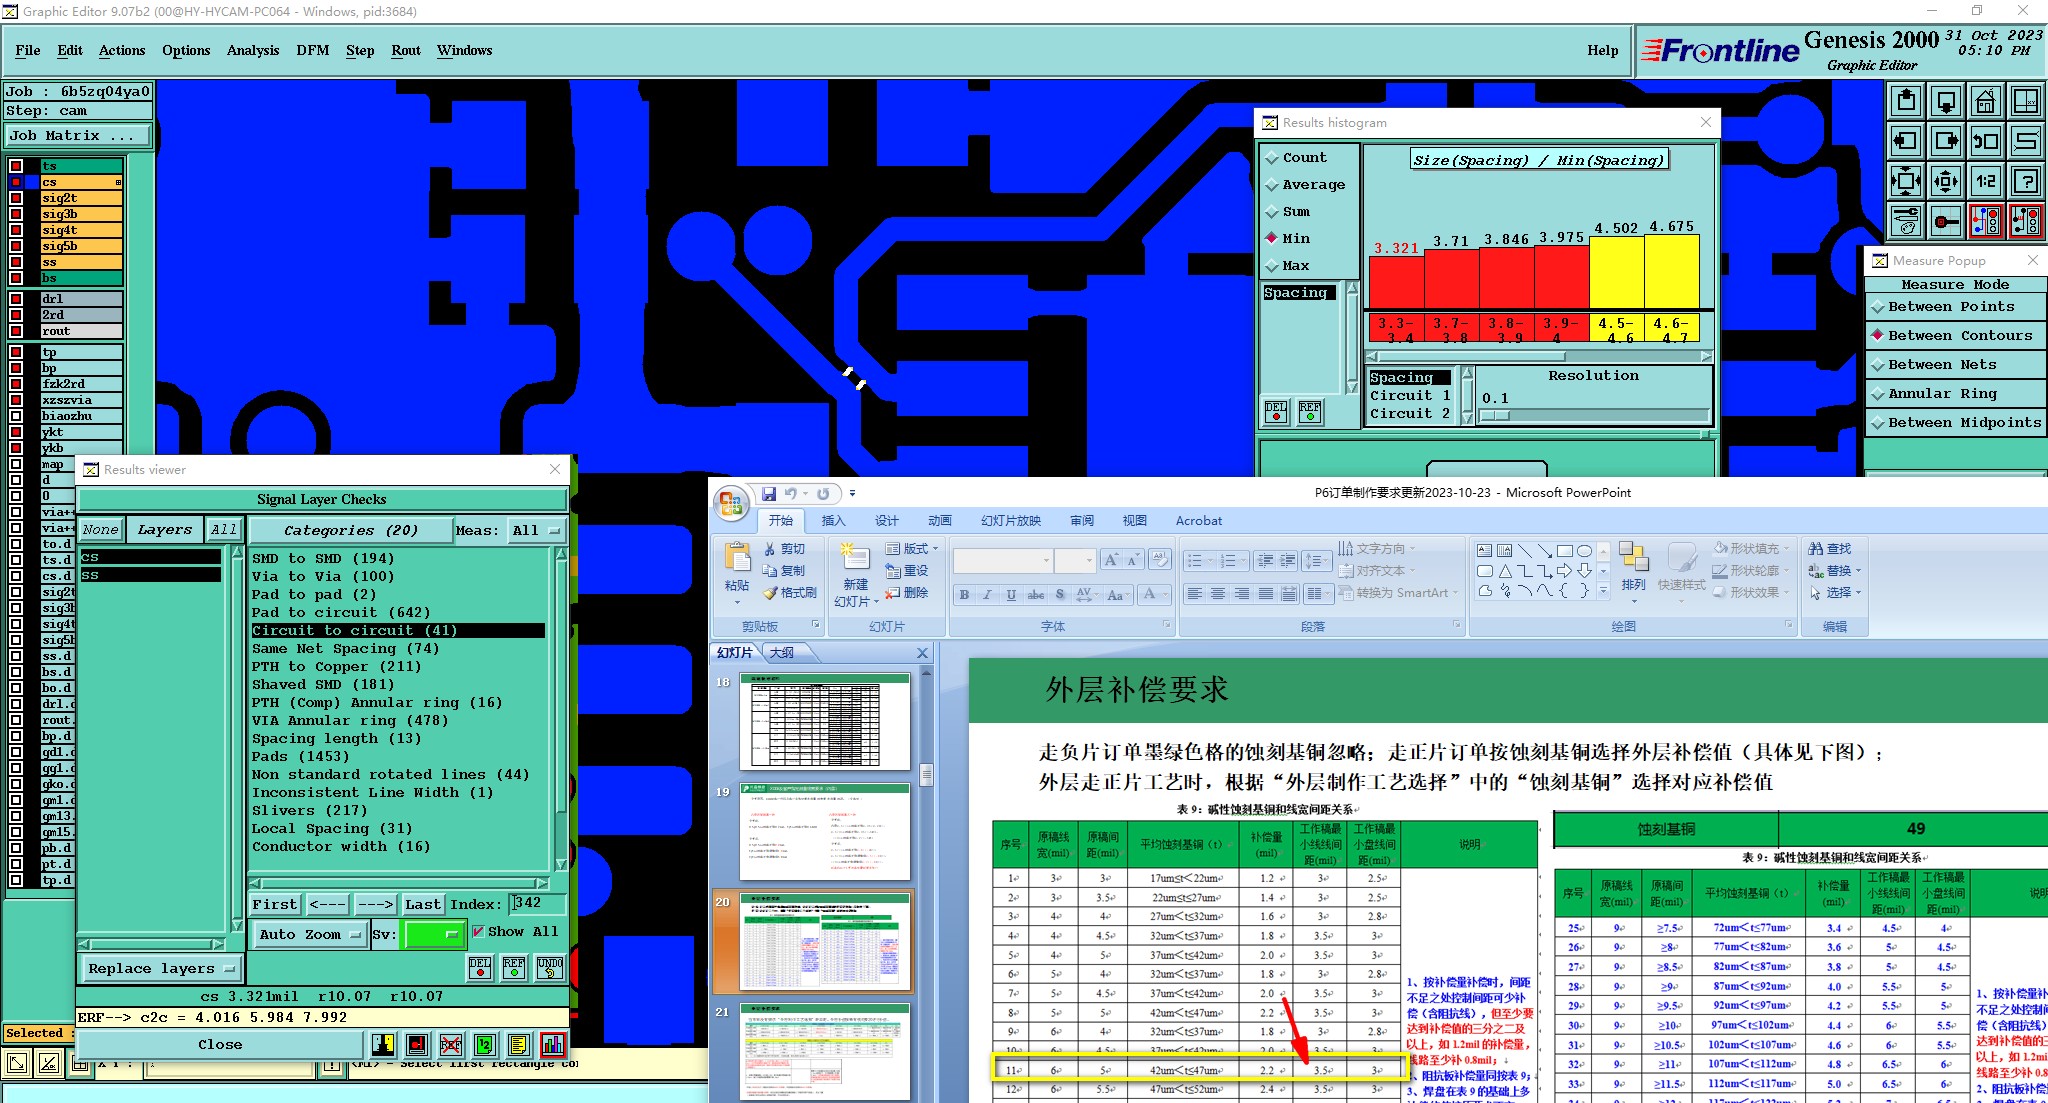This screenshot has width=2048, height=1103.
Task: Click the Job Matrix button
Action: point(78,136)
